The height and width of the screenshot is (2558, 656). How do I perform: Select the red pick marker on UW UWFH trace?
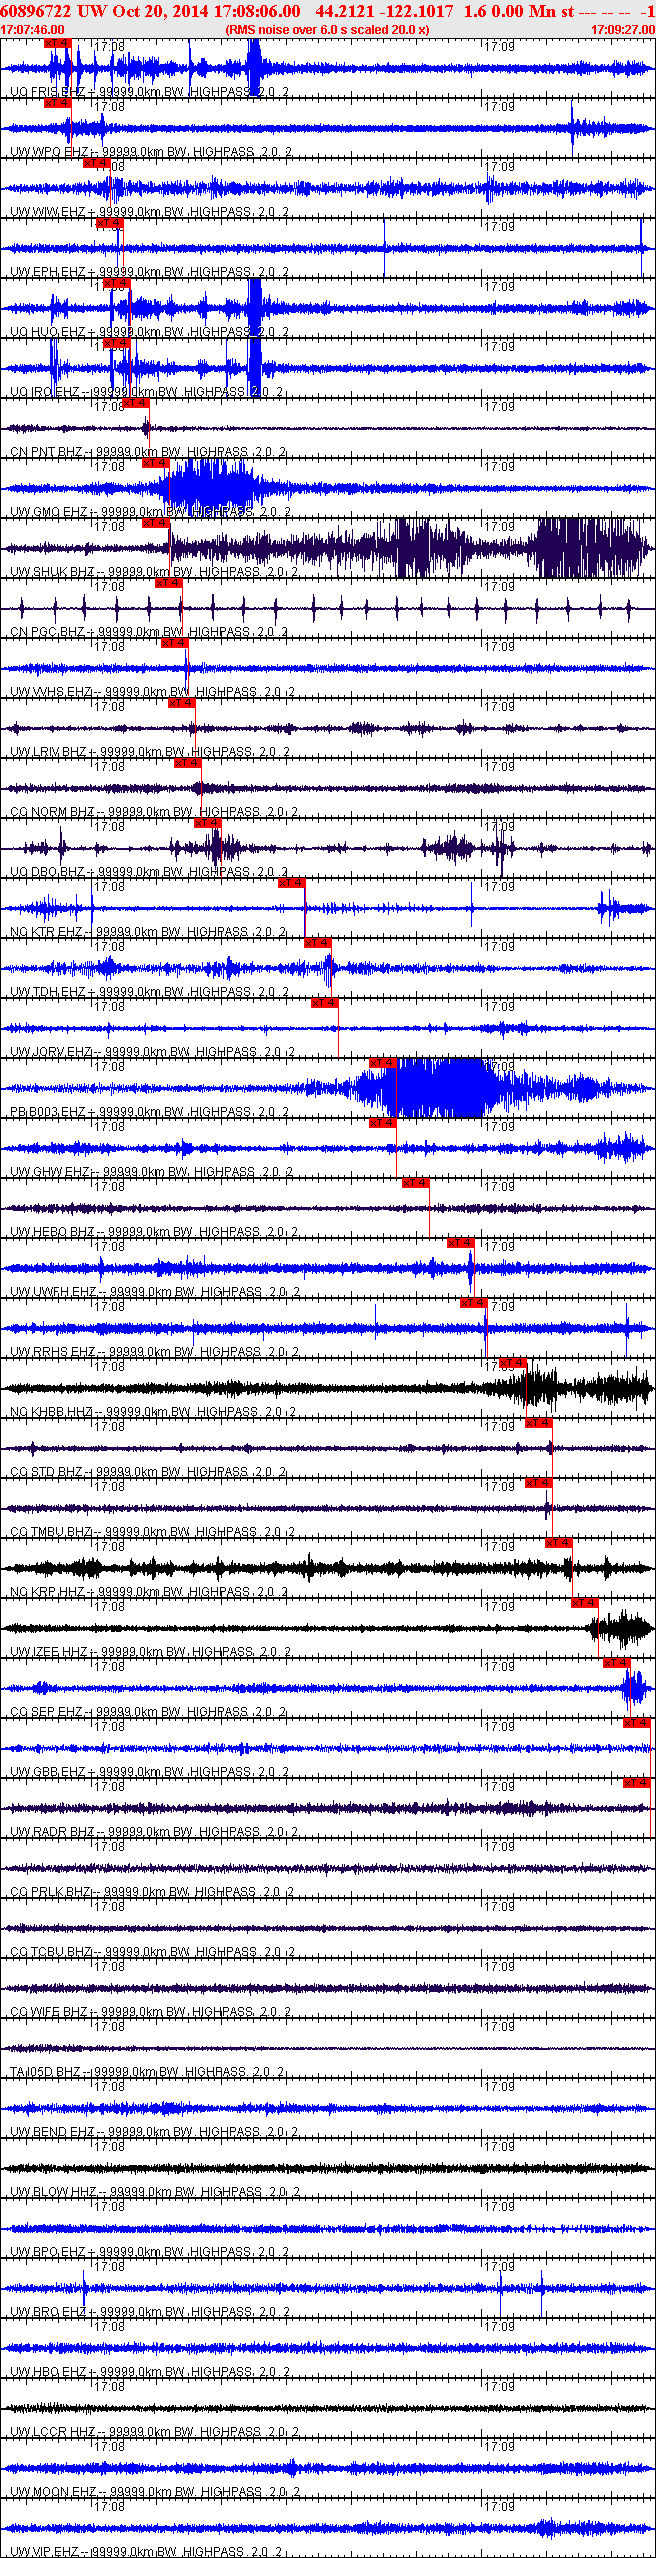click(x=460, y=1243)
